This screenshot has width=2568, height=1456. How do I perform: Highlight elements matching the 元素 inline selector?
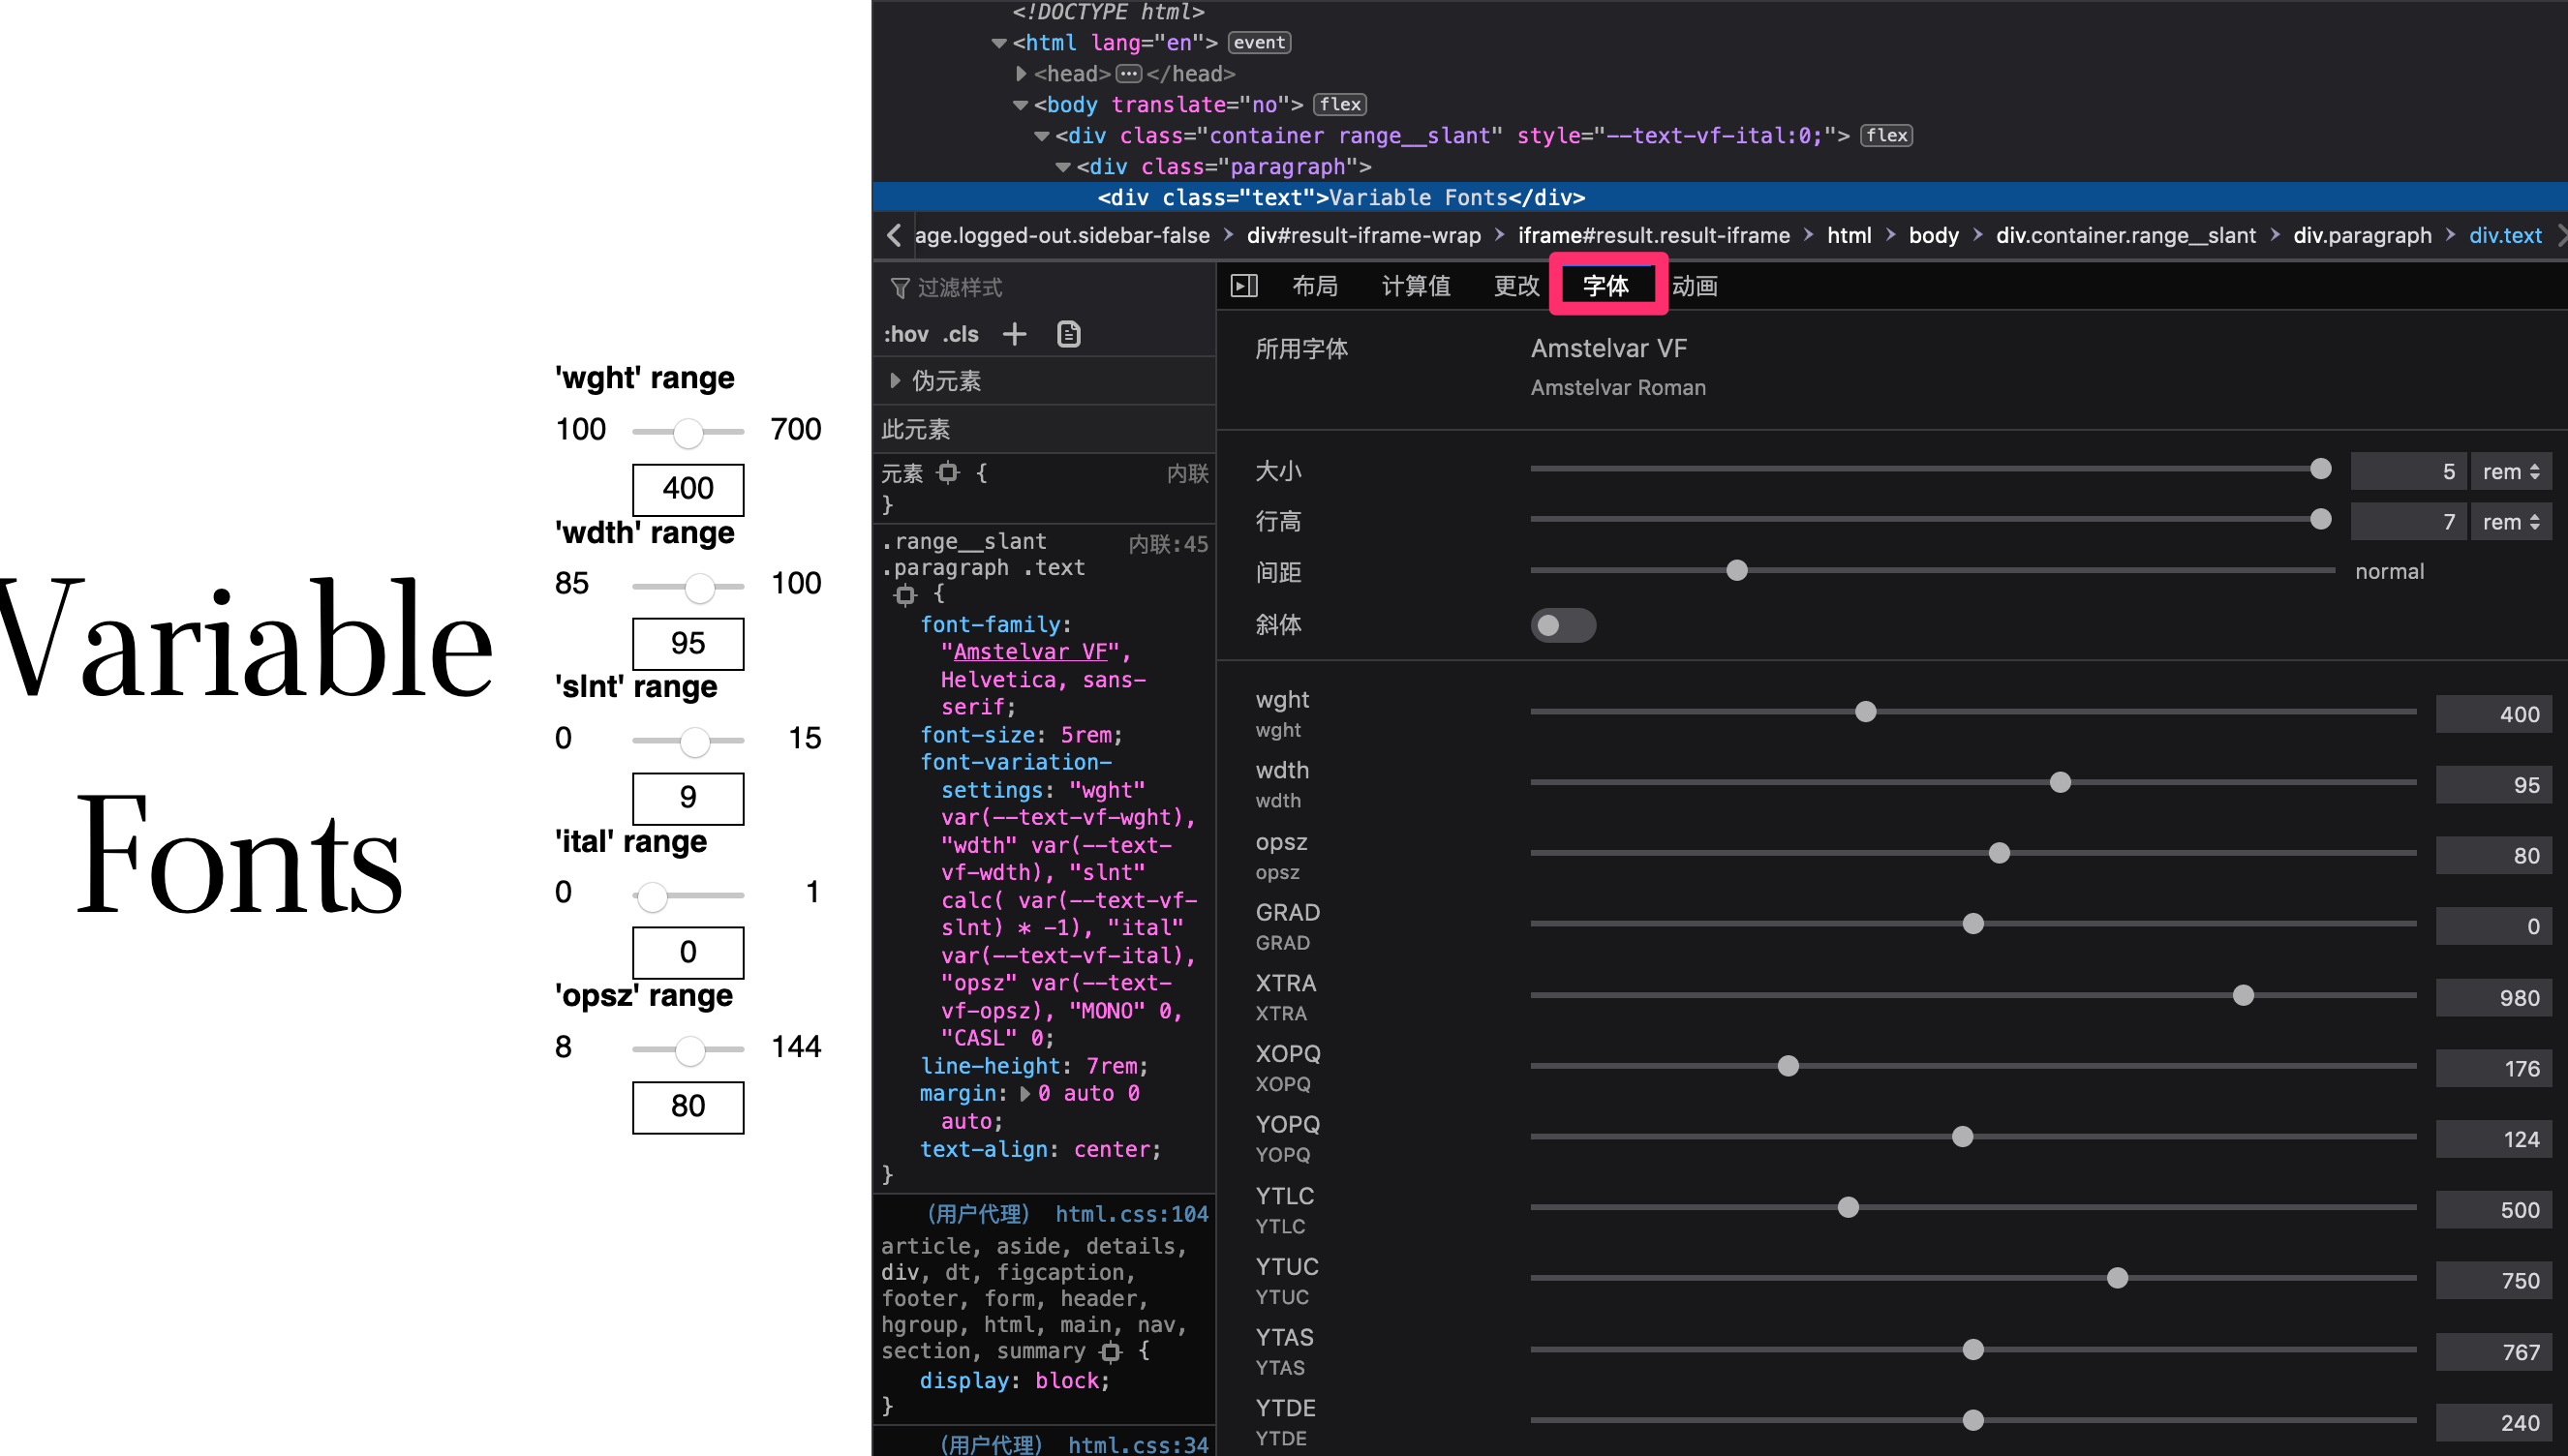tap(947, 473)
